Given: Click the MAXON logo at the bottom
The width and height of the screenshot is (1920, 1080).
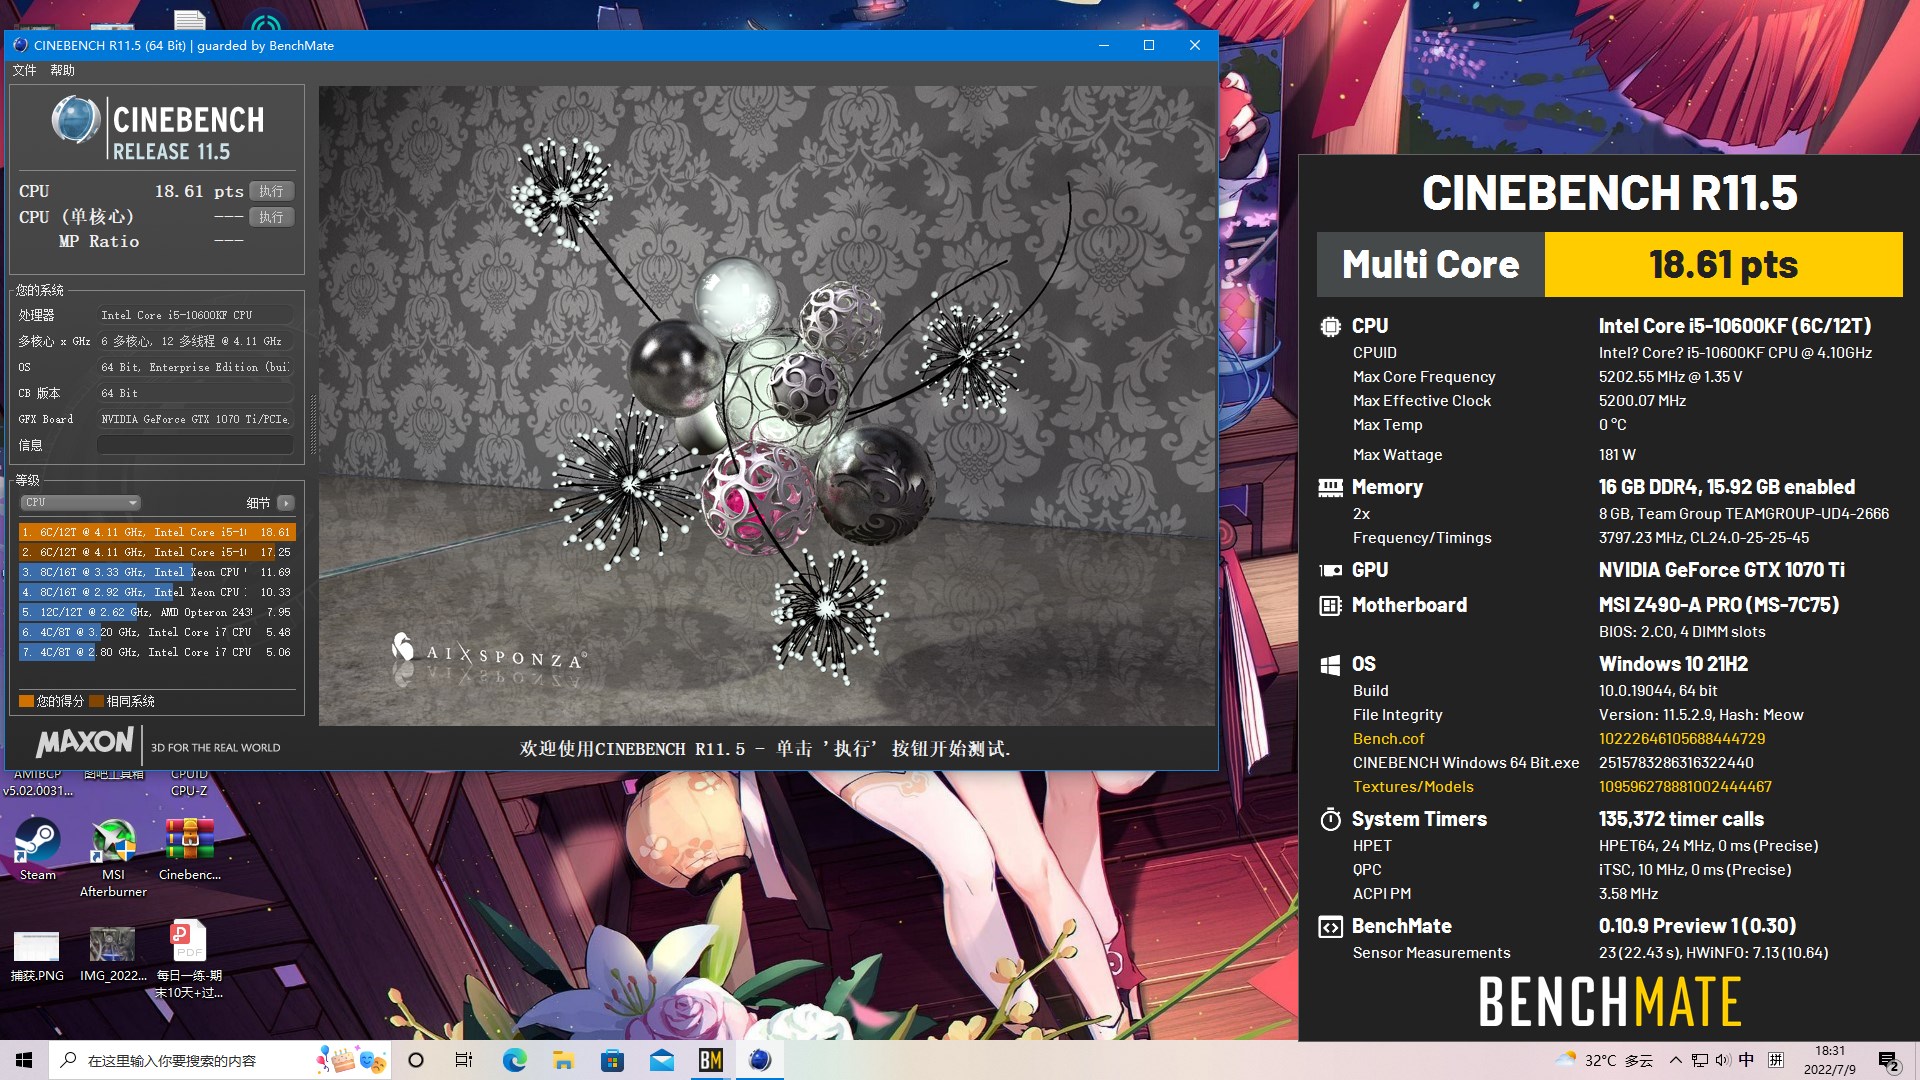Looking at the screenshot, I should point(85,742).
